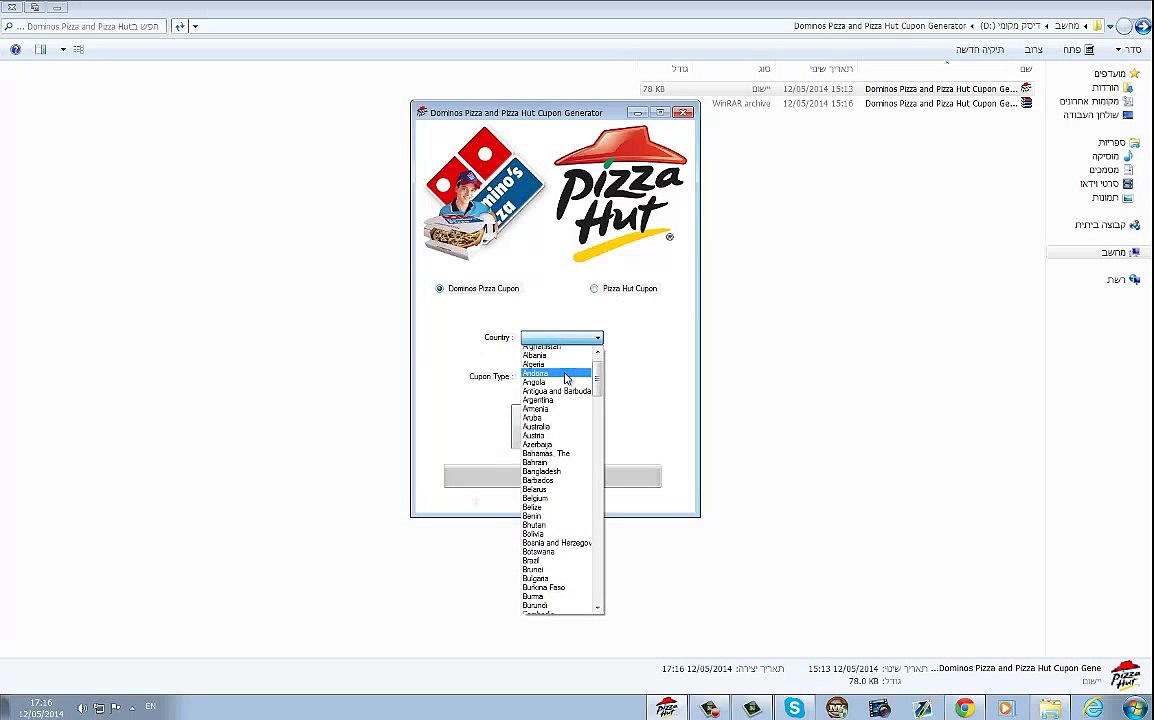Choose Angola from the country list
Viewport: 1154px width, 720px height.
click(556, 382)
